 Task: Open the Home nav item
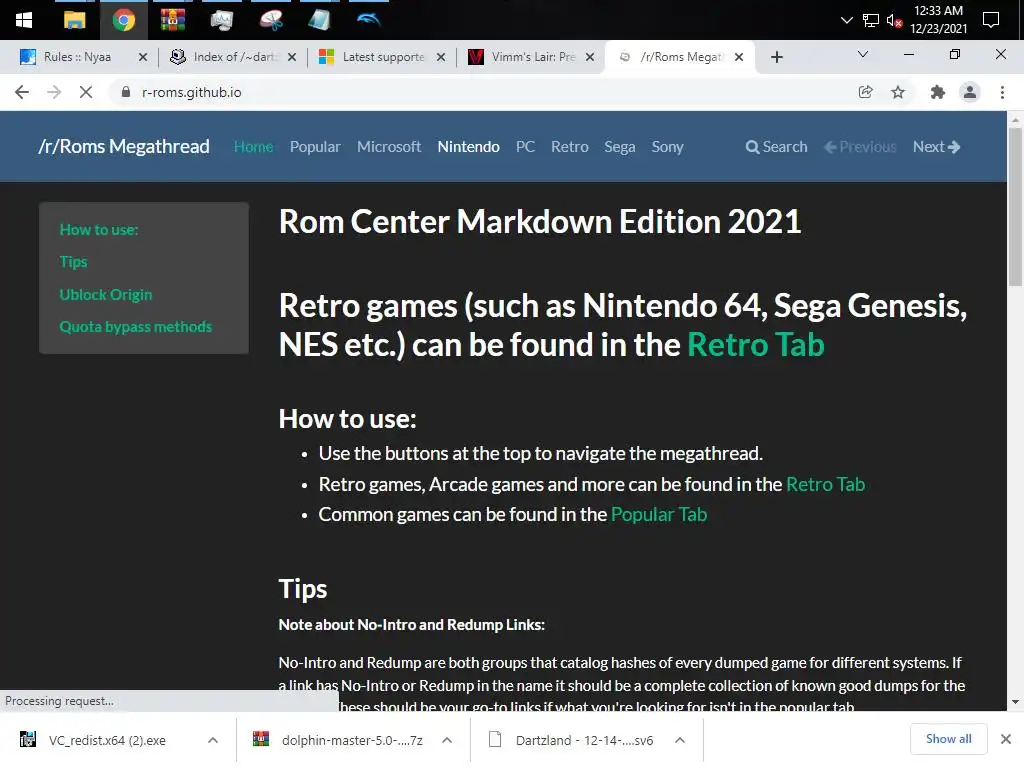click(x=253, y=147)
